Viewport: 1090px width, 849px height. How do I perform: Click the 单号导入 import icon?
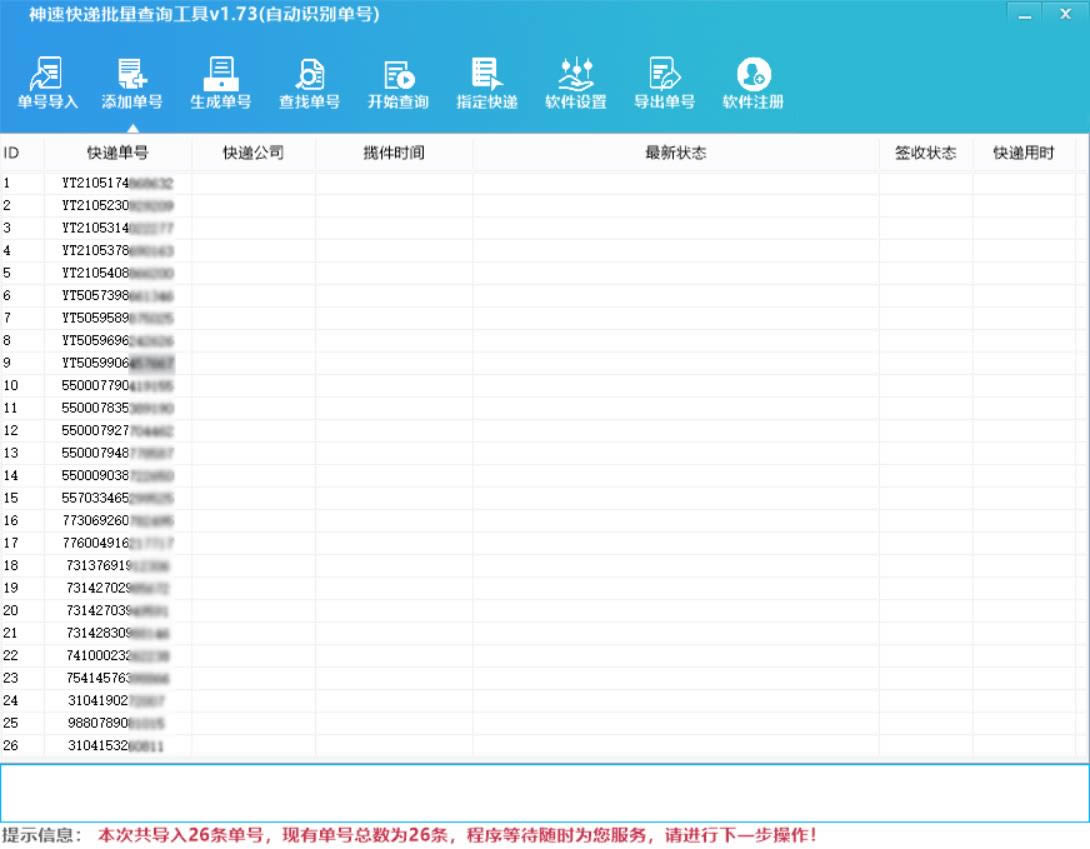[47, 83]
